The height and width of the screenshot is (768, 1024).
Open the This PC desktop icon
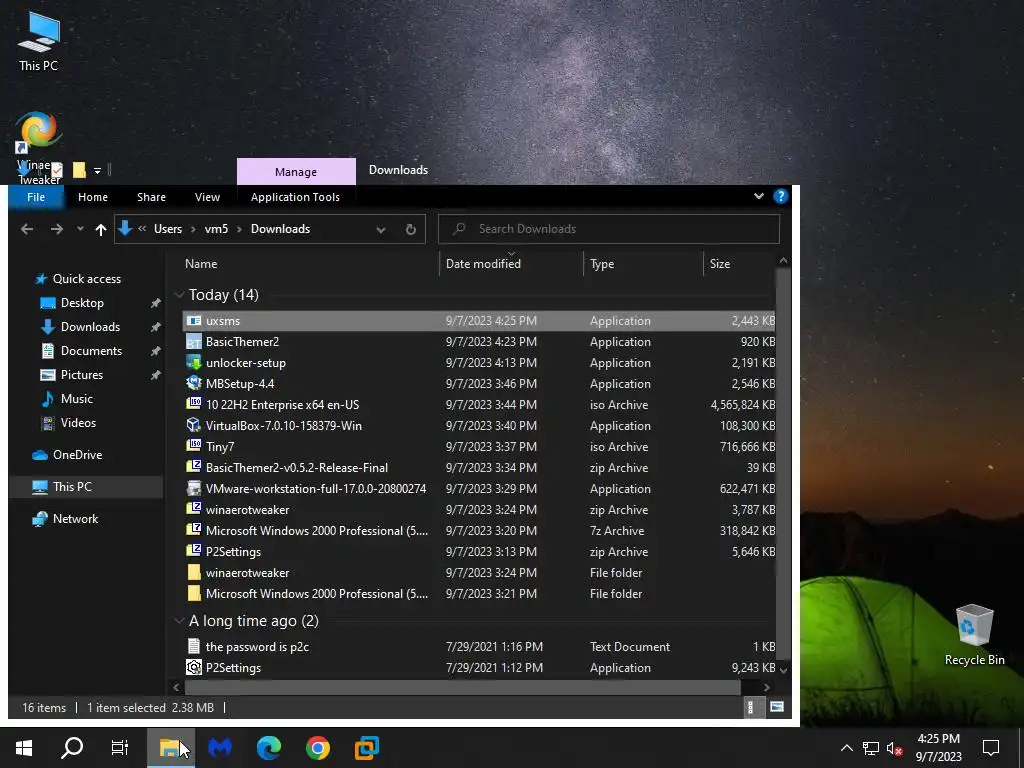(x=39, y=41)
